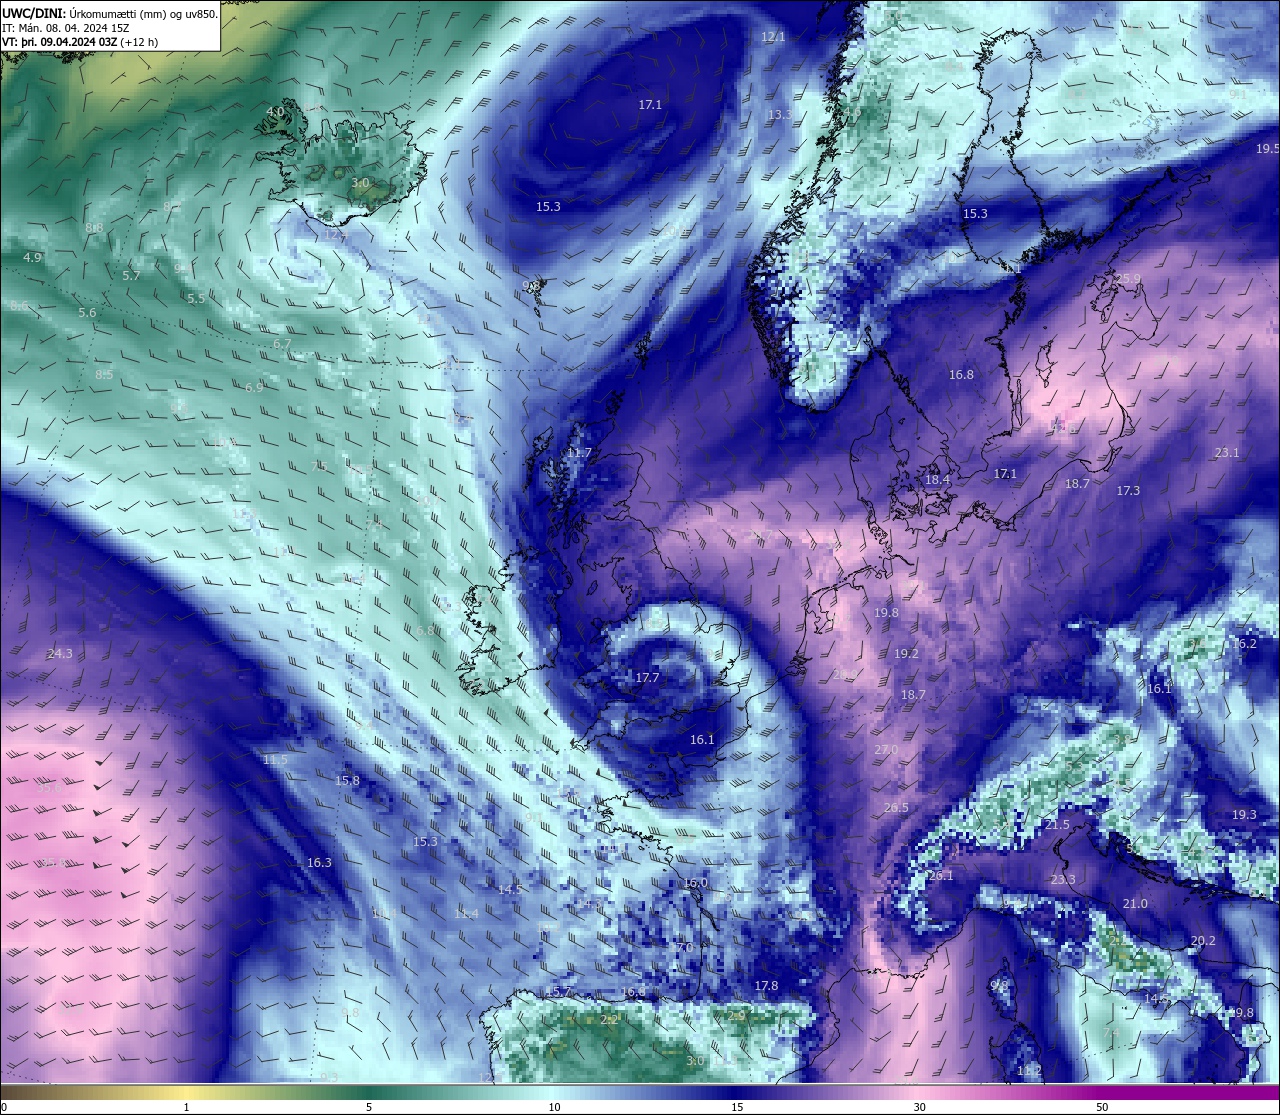Viewport: 1280px width, 1115px height.
Task: Click the 21.5 value label
Action: [x=1057, y=825]
